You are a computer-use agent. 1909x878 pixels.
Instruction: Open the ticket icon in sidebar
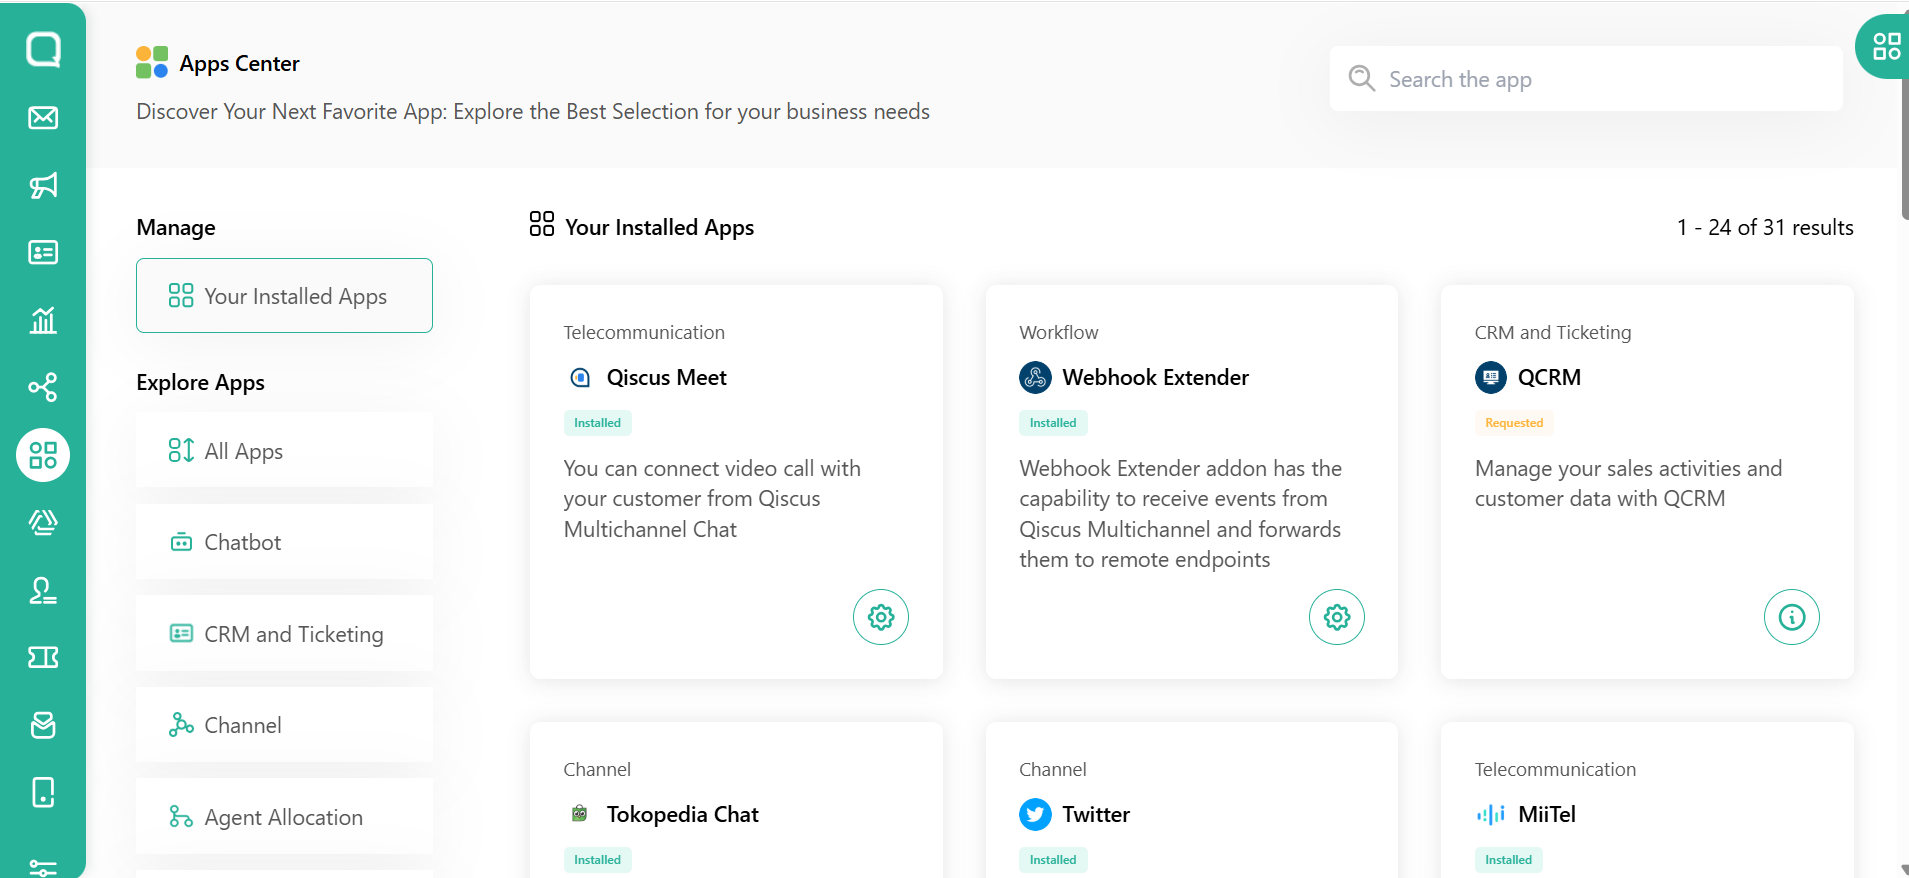43,657
